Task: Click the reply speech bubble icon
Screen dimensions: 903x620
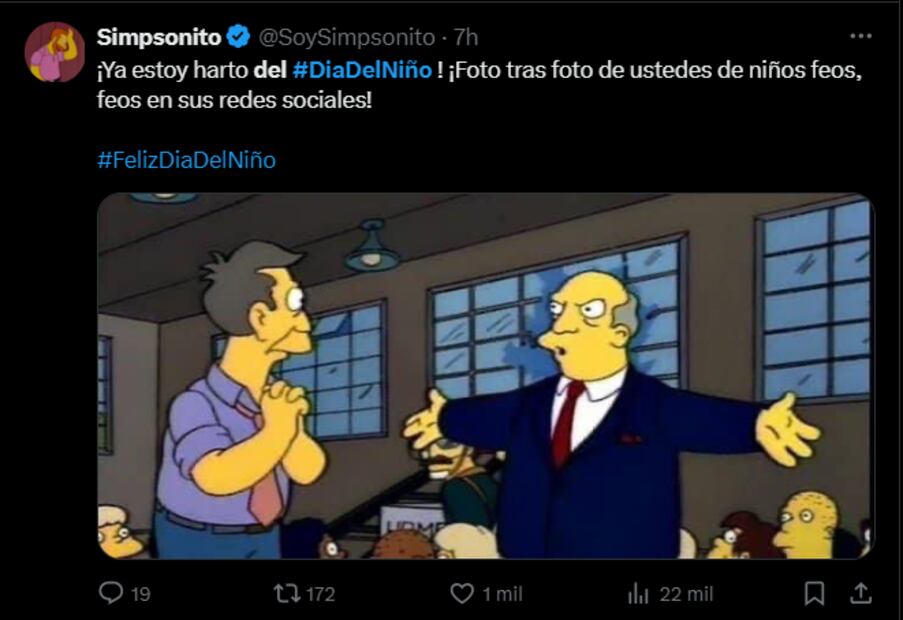Action: click(111, 593)
